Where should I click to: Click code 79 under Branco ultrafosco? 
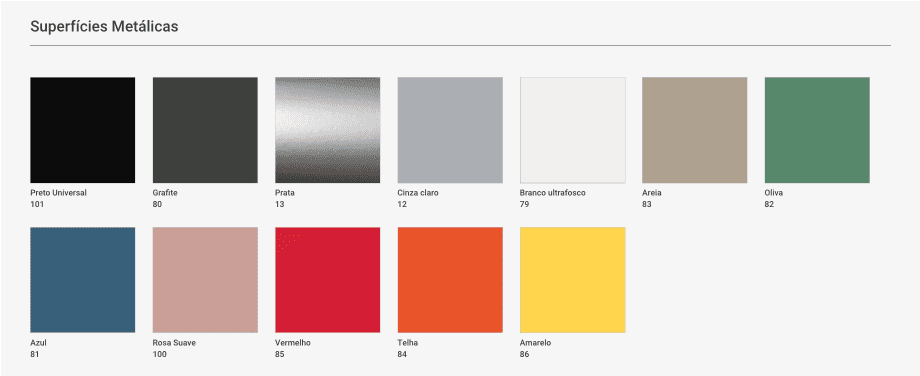pos(525,205)
